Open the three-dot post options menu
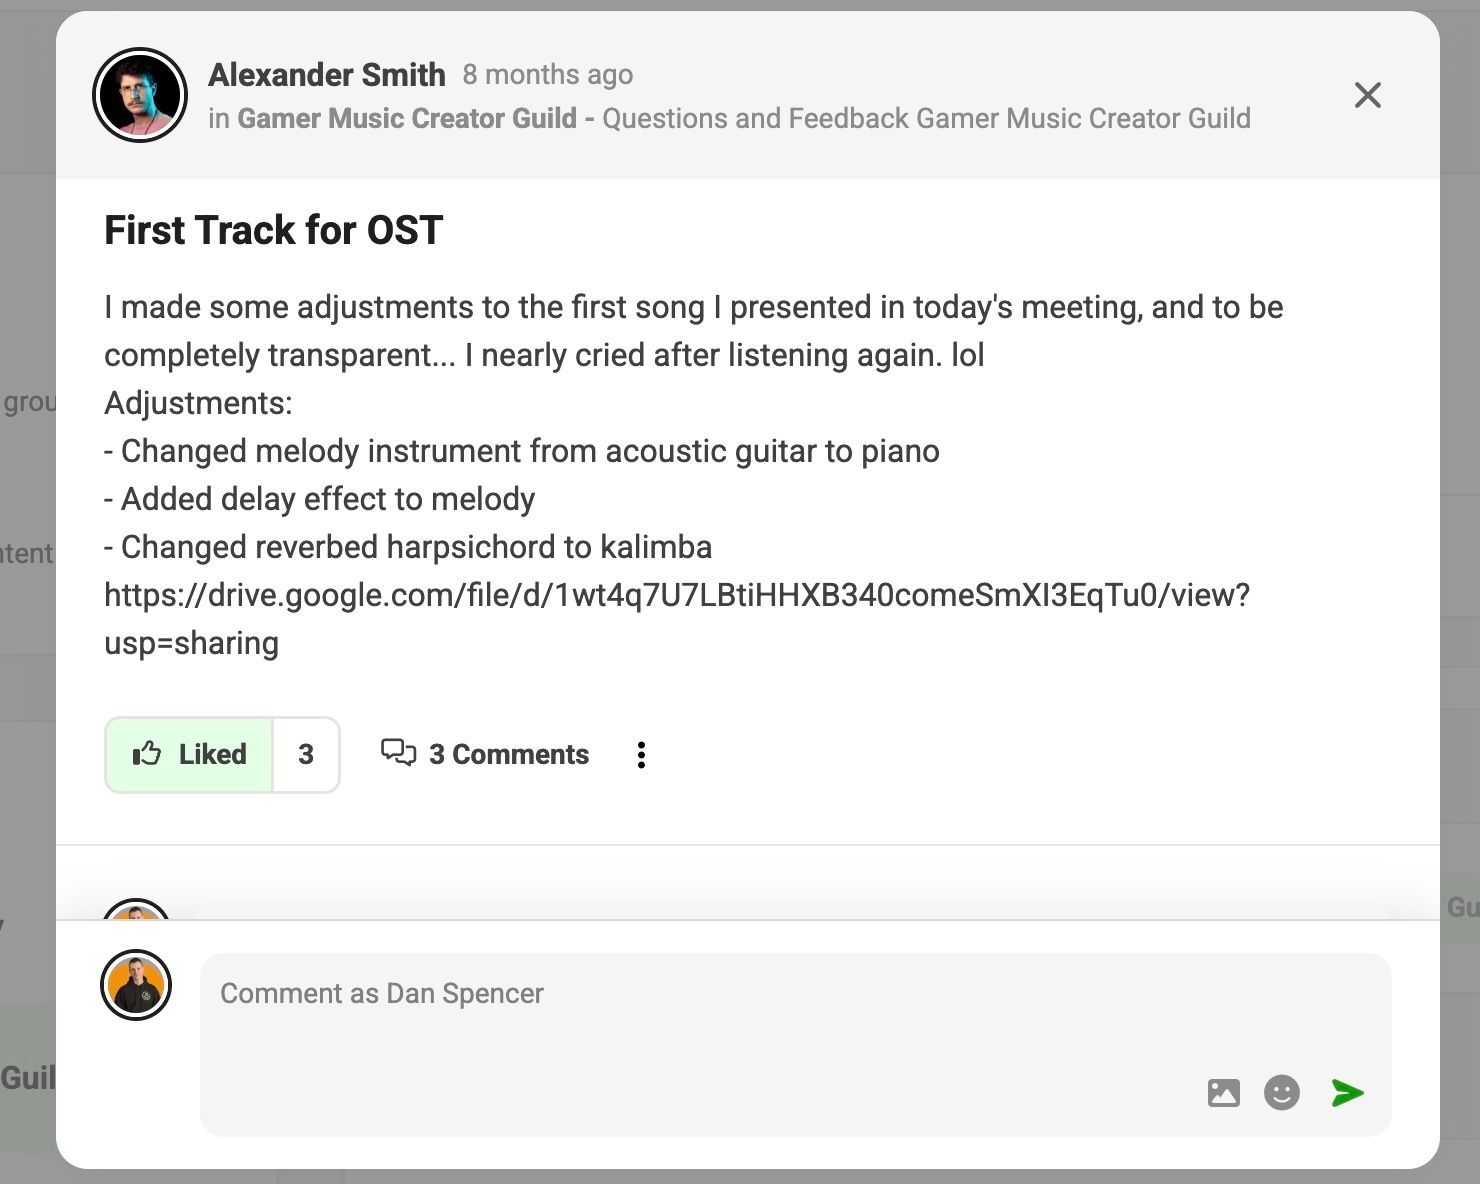The height and width of the screenshot is (1184, 1480). [641, 755]
